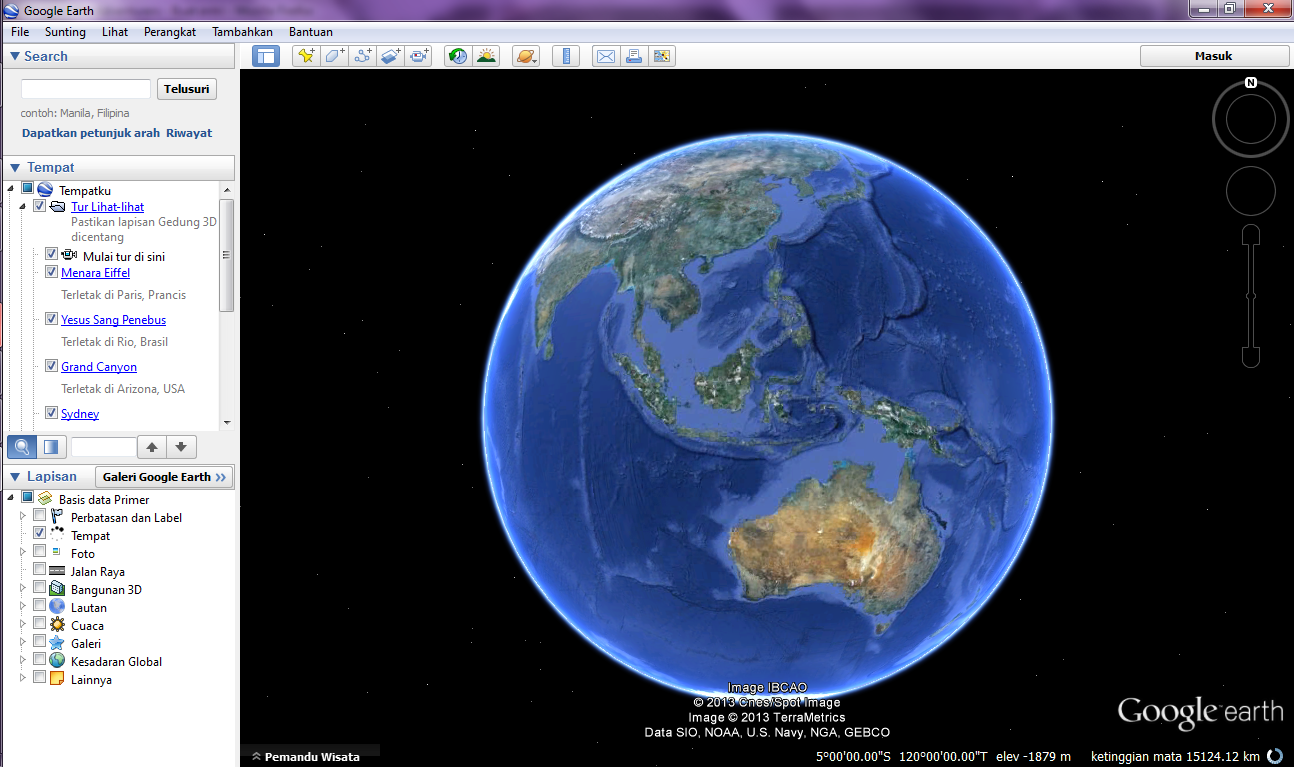
Task: Click the zoom-out end of zoom slider
Action: [x=1251, y=356]
